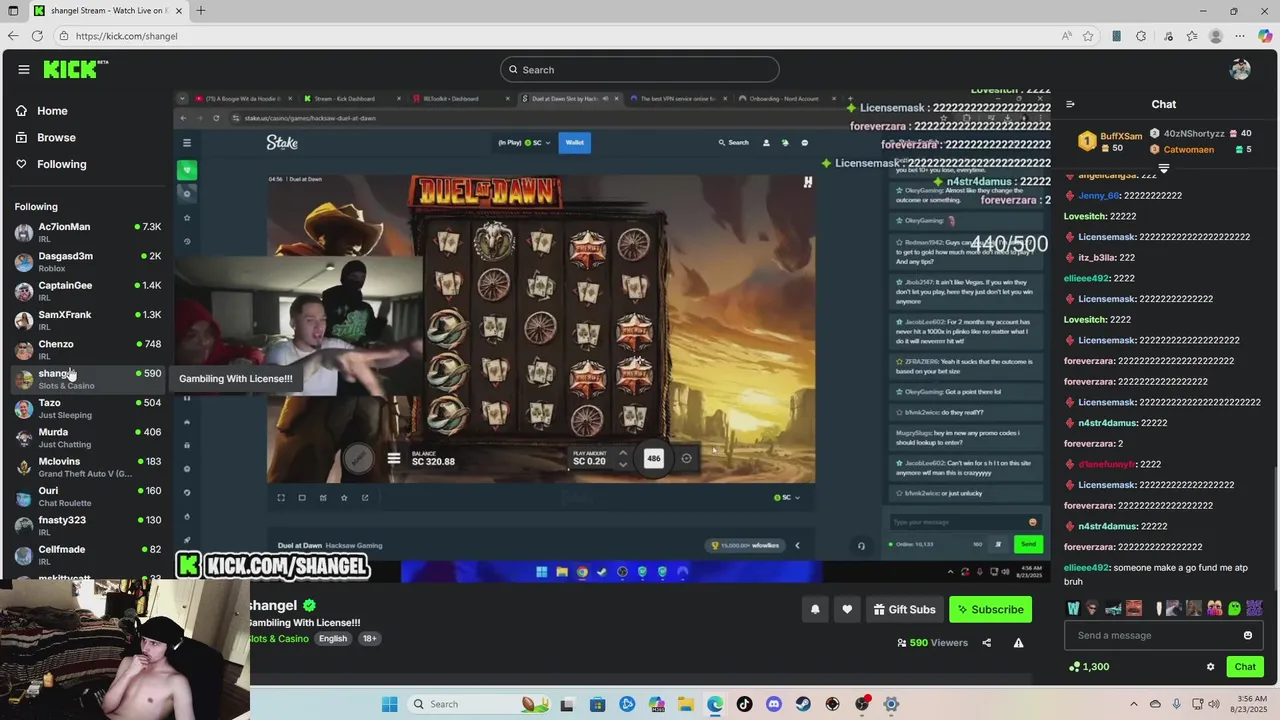Toggle follow with the heart button
Image resolution: width=1280 pixels, height=720 pixels.
(x=847, y=609)
